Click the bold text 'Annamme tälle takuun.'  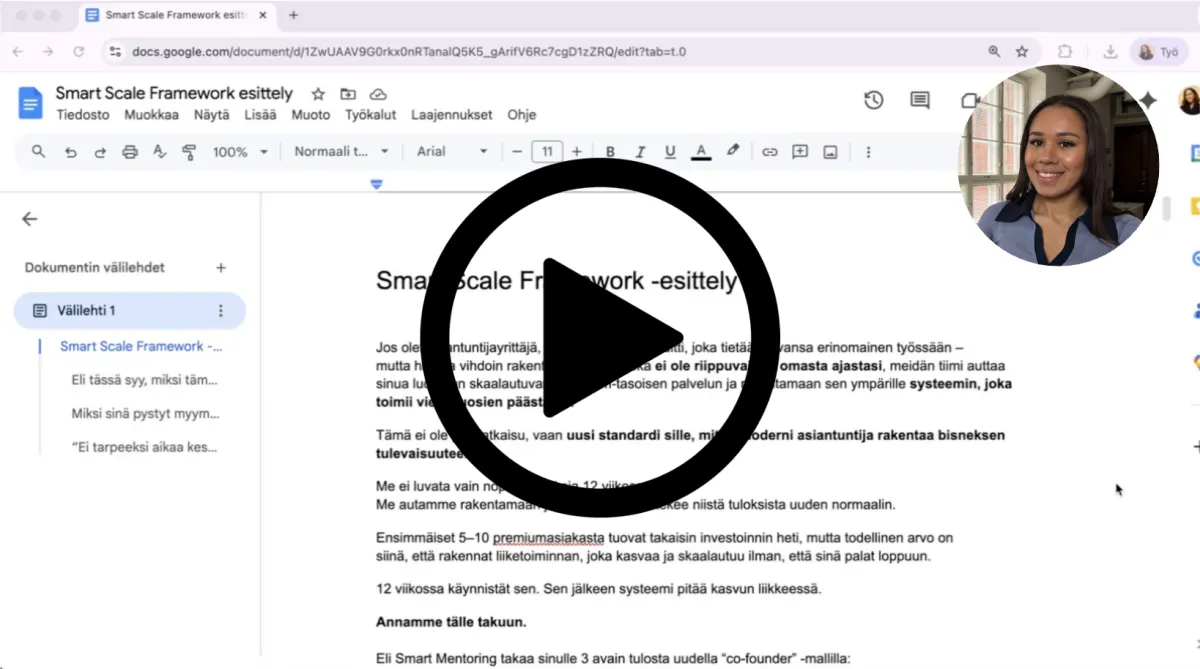451,622
